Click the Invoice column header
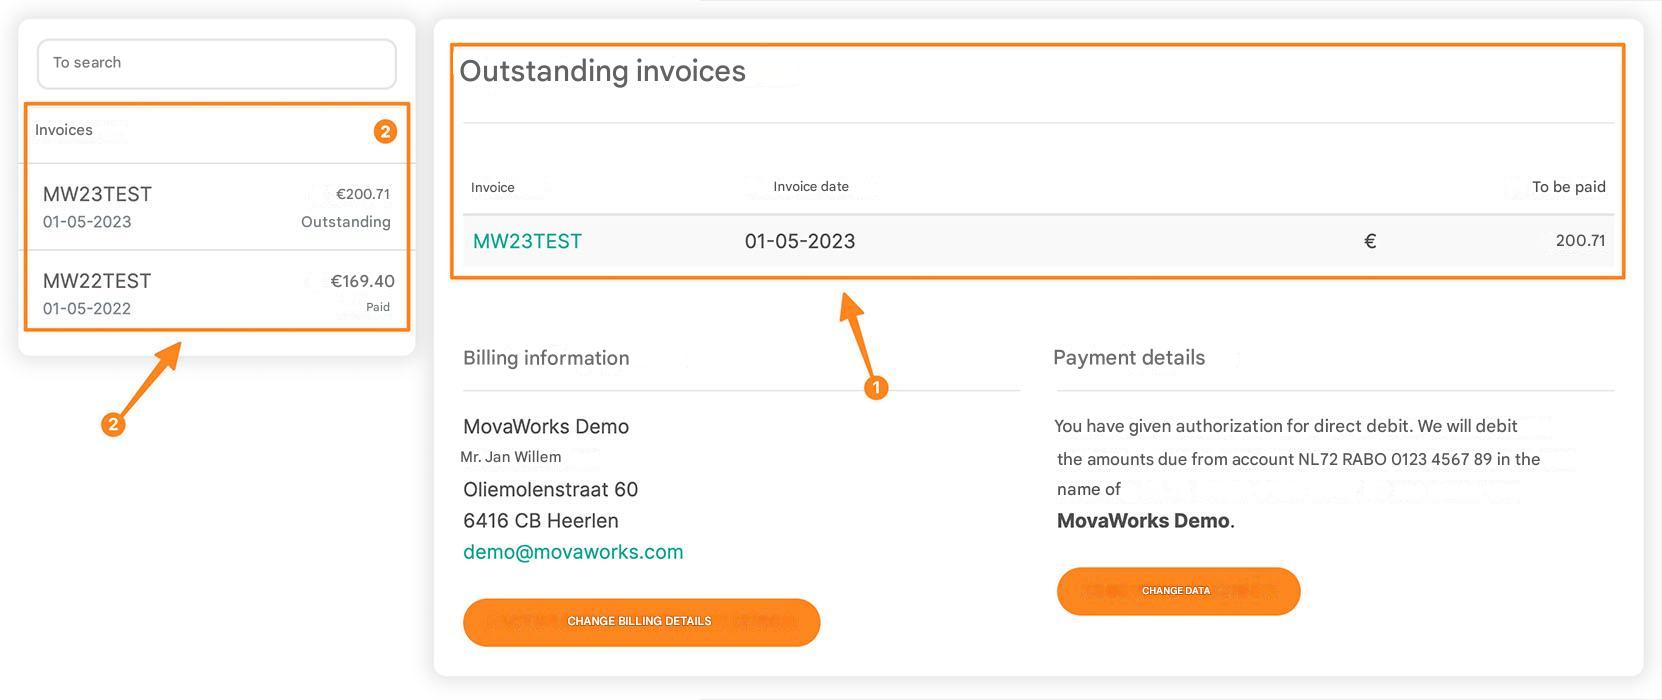The image size is (1662, 700). [493, 187]
